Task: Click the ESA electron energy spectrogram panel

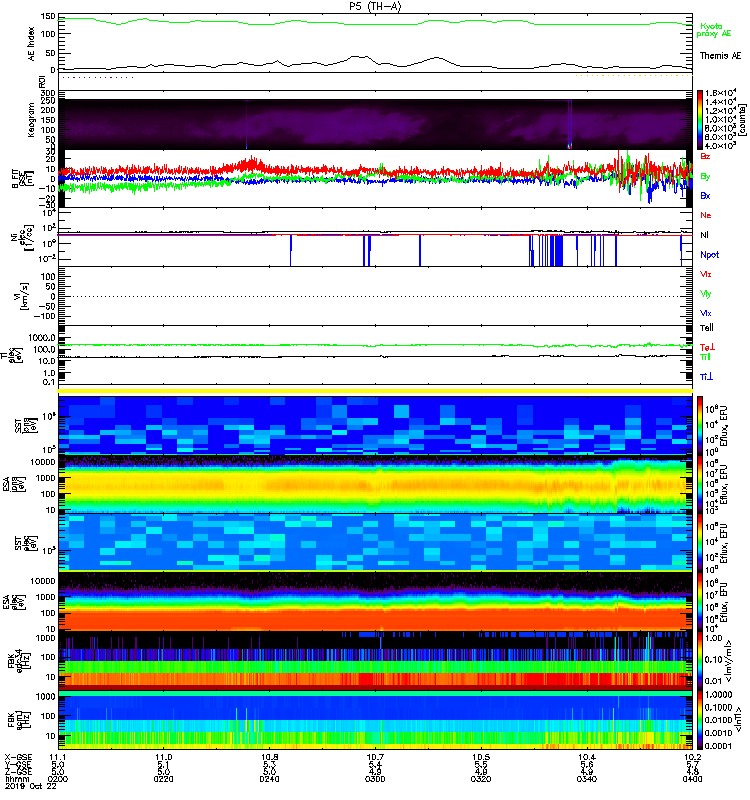Action: pyautogui.click(x=375, y=601)
